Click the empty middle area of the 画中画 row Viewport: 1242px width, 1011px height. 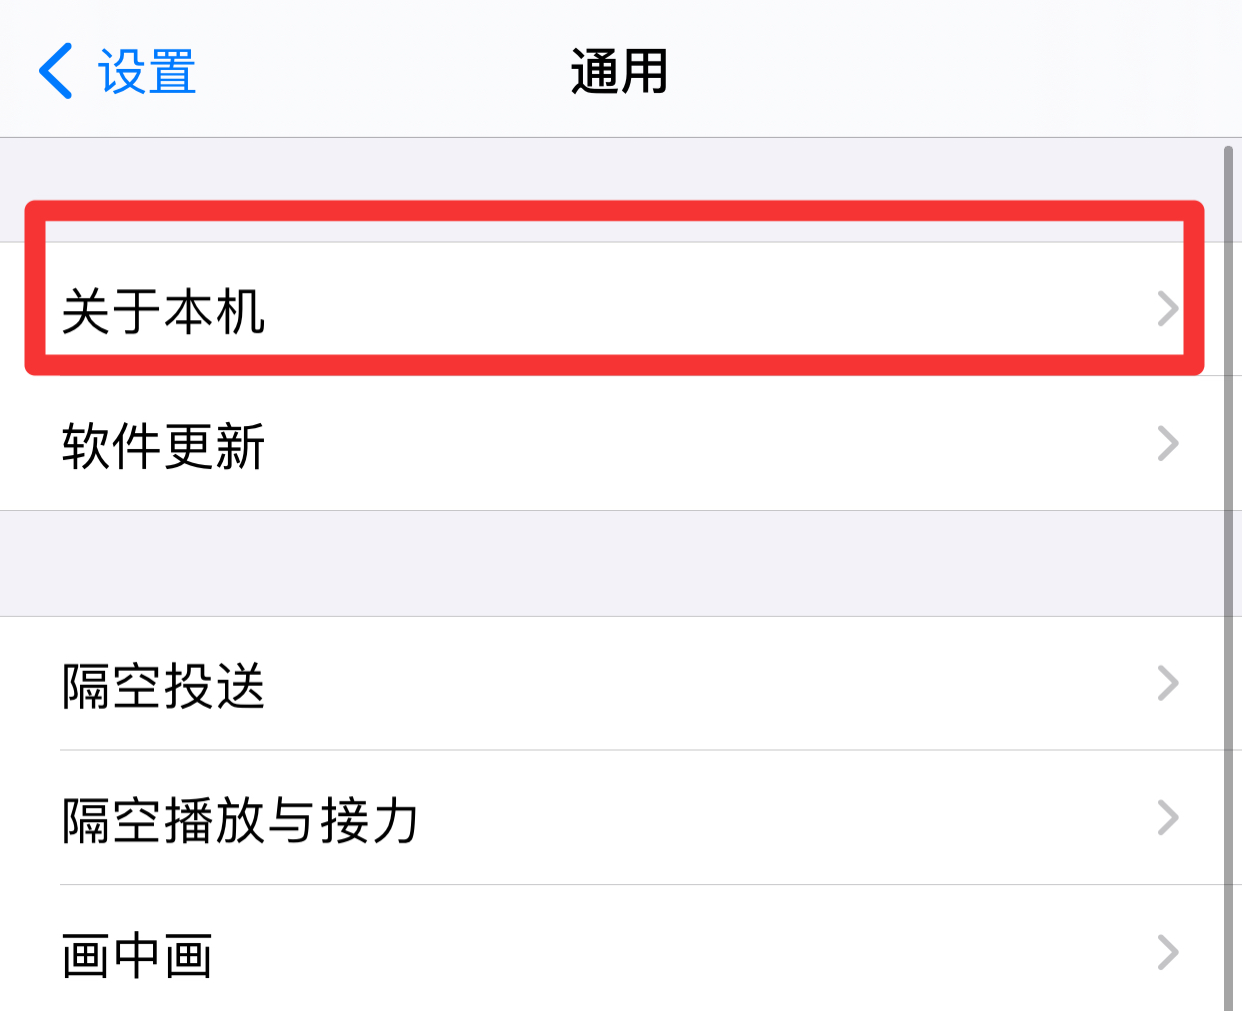pos(680,950)
